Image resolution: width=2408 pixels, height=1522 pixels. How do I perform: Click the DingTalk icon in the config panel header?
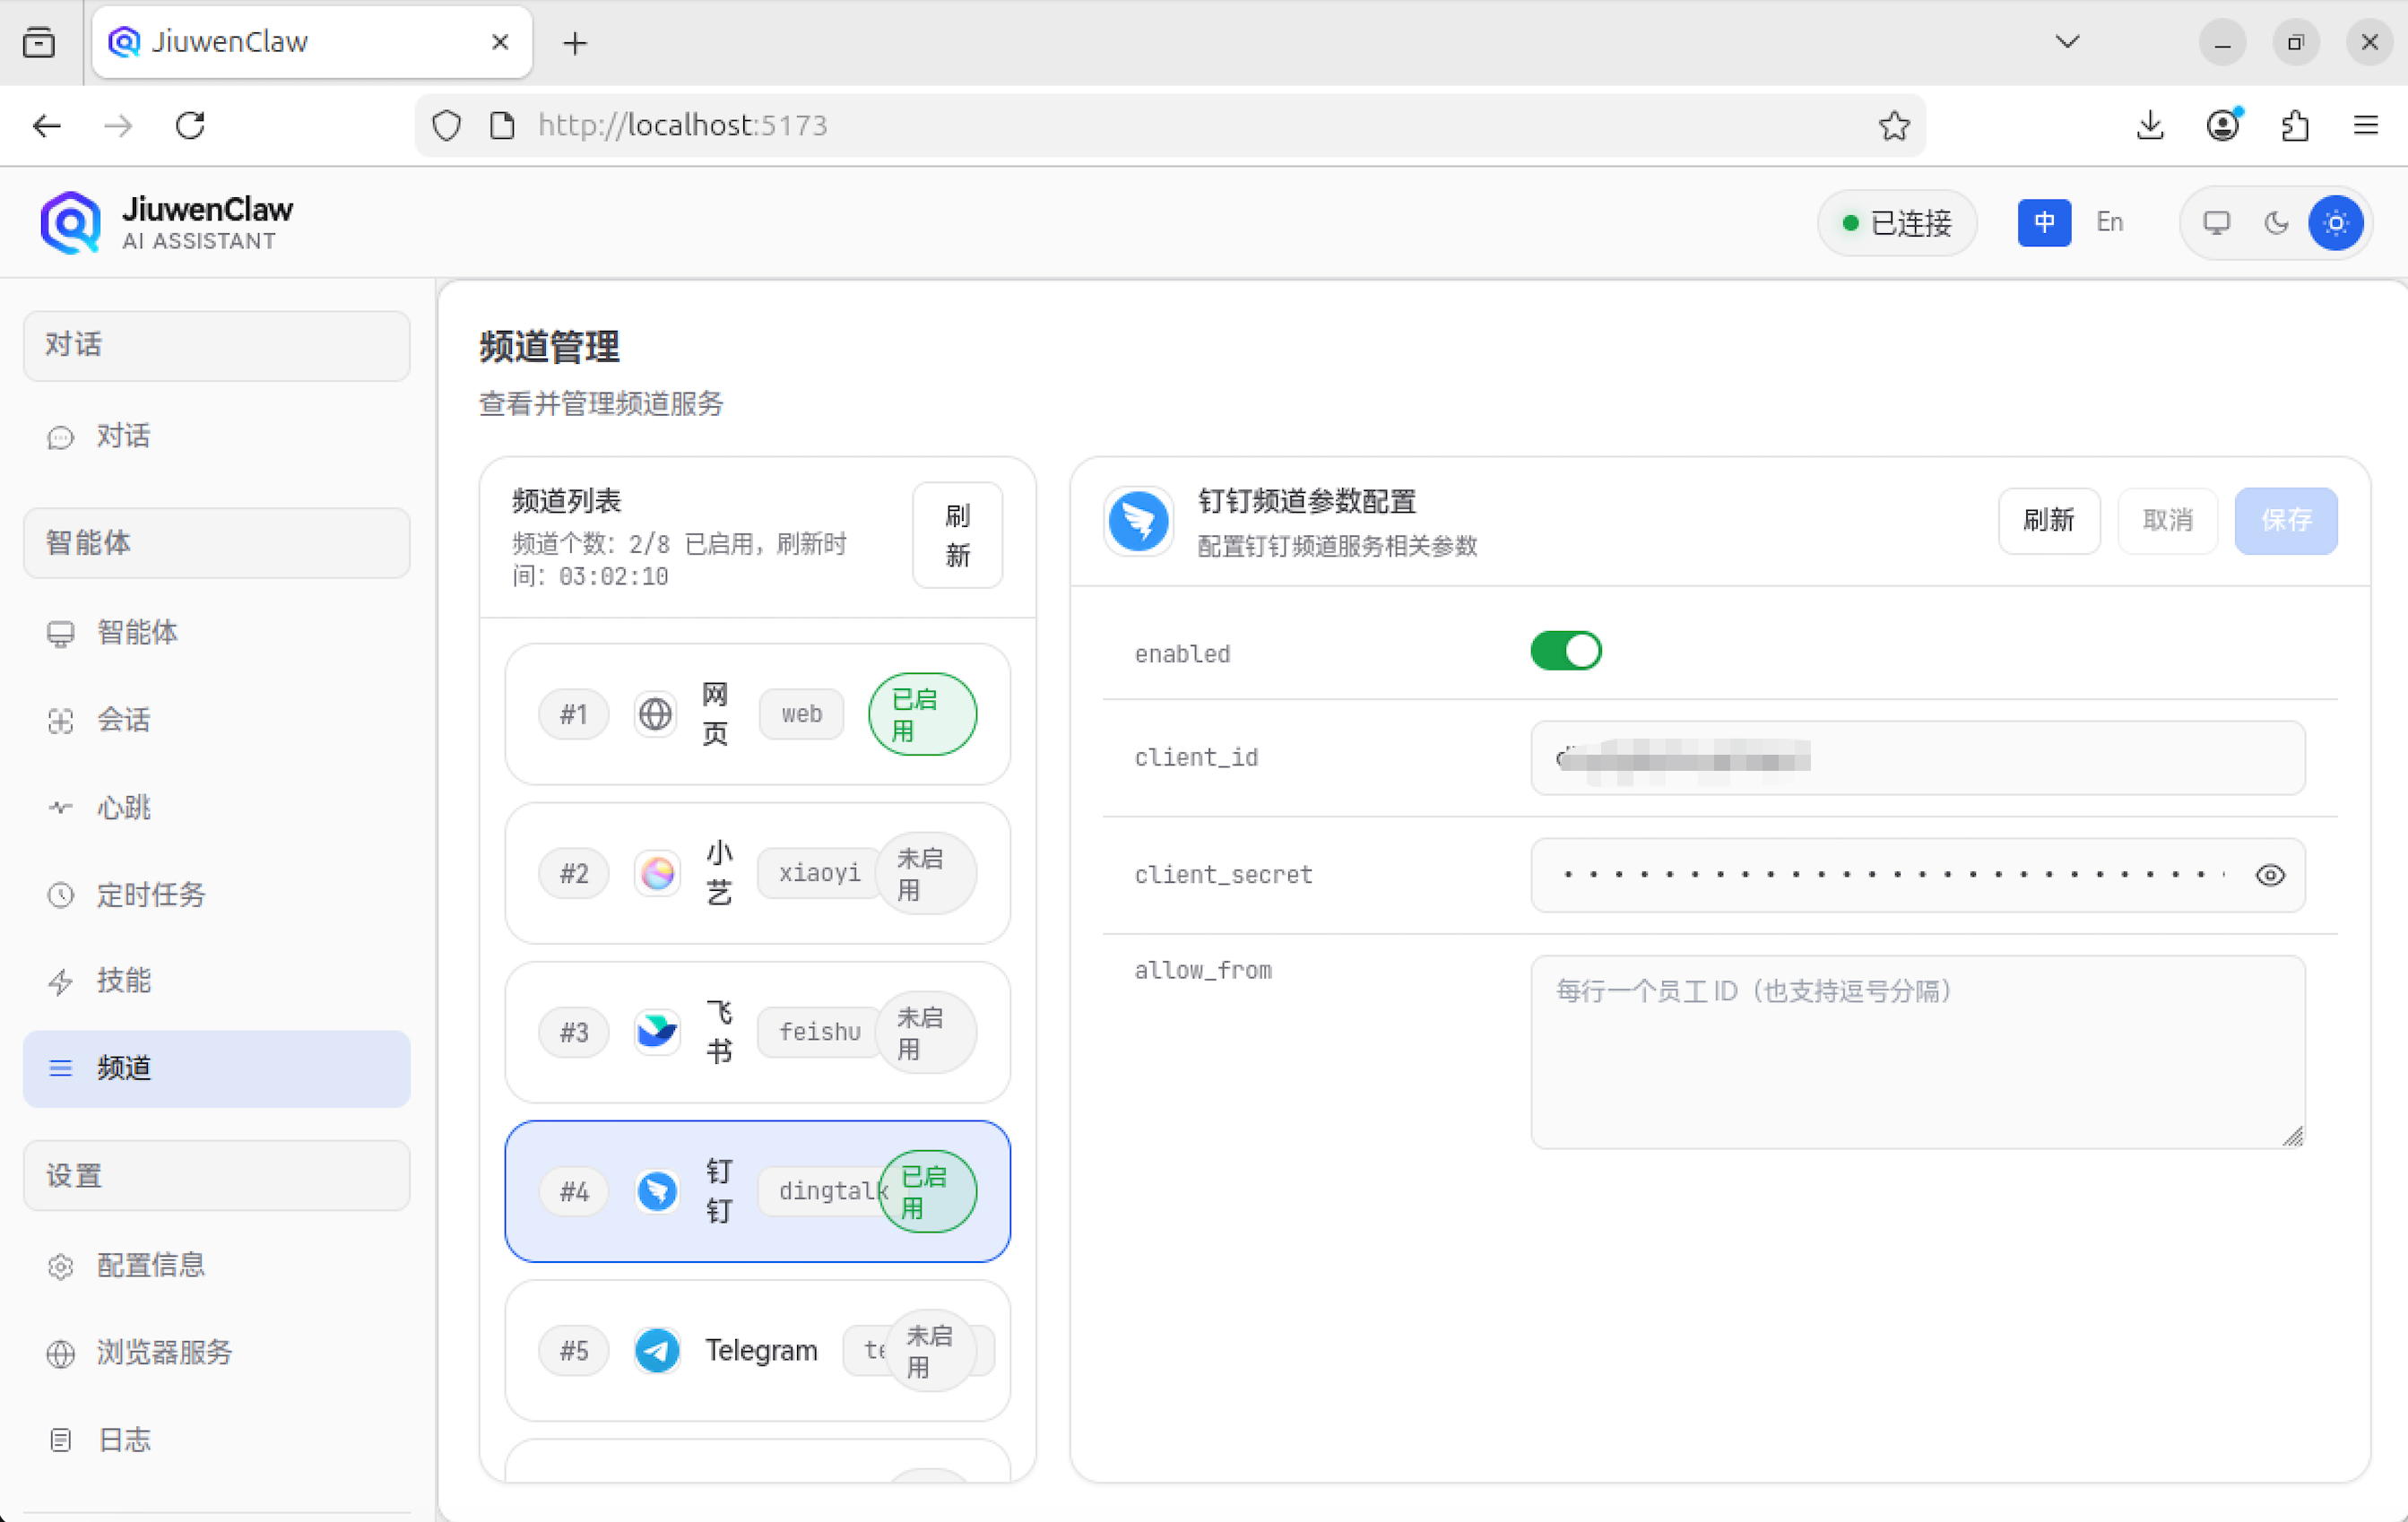(1137, 521)
